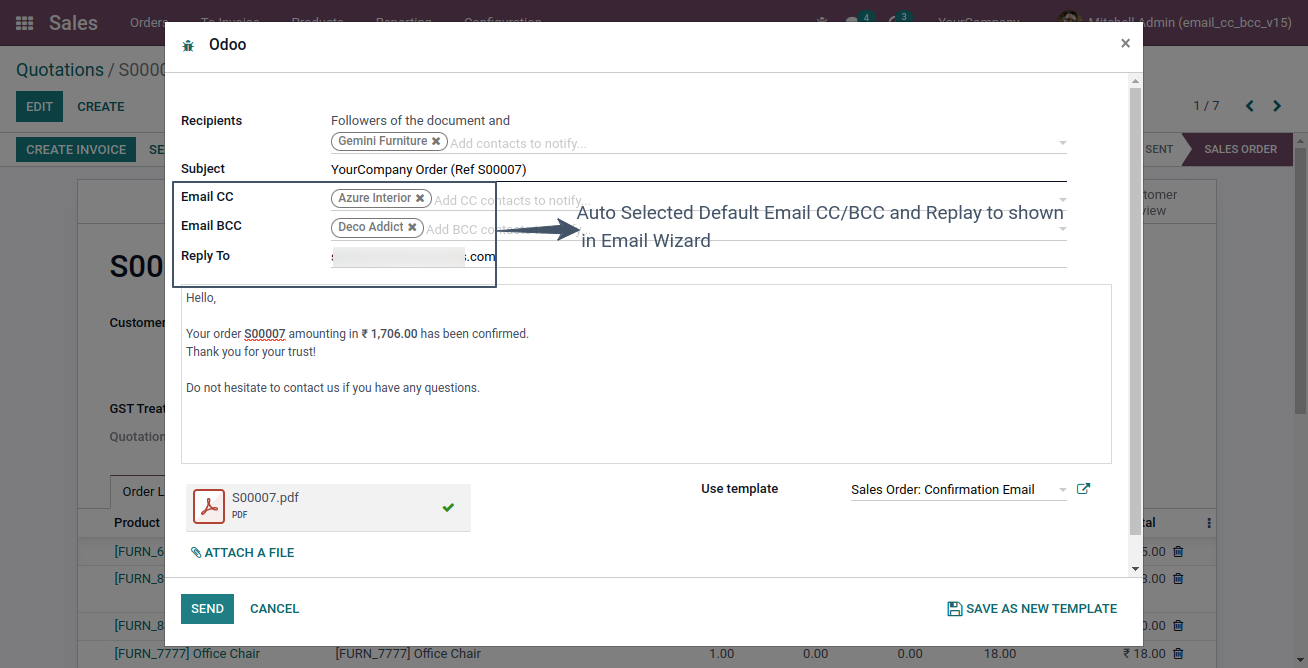Screen dimensions: 1308x668
Task: Open order lines column options kebab menu
Action: (1209, 523)
